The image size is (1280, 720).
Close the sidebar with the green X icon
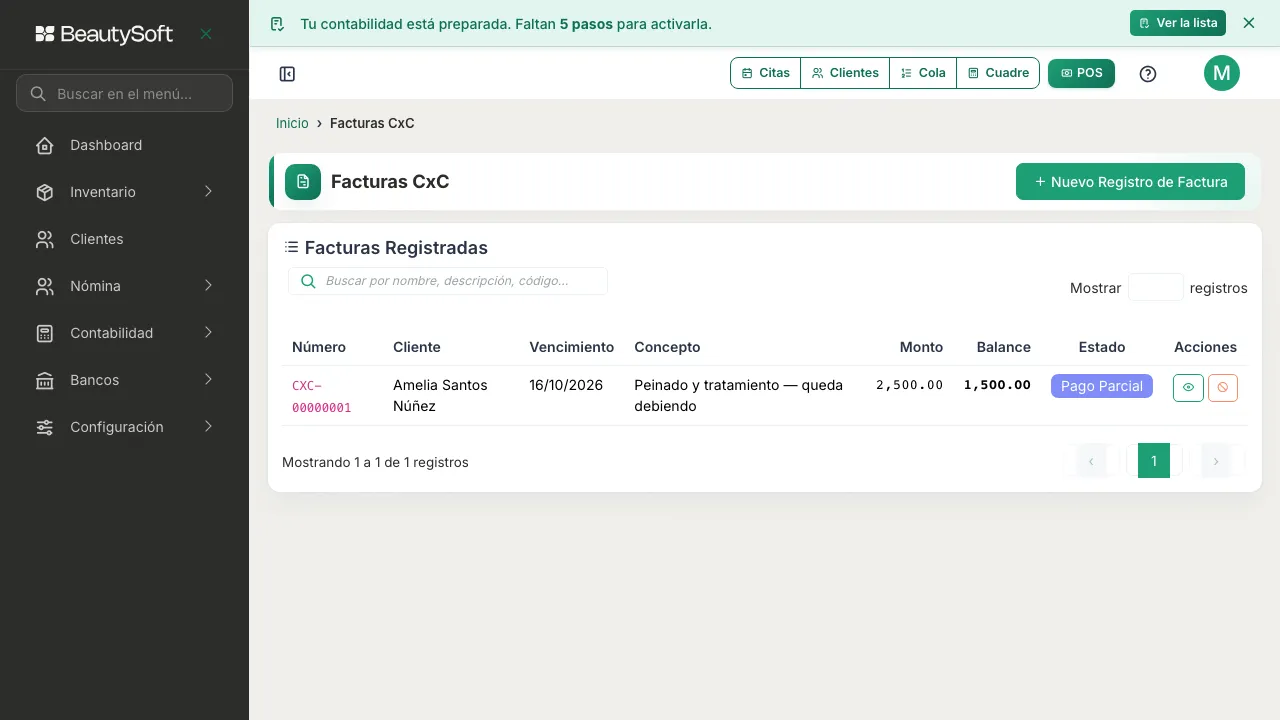coord(206,34)
